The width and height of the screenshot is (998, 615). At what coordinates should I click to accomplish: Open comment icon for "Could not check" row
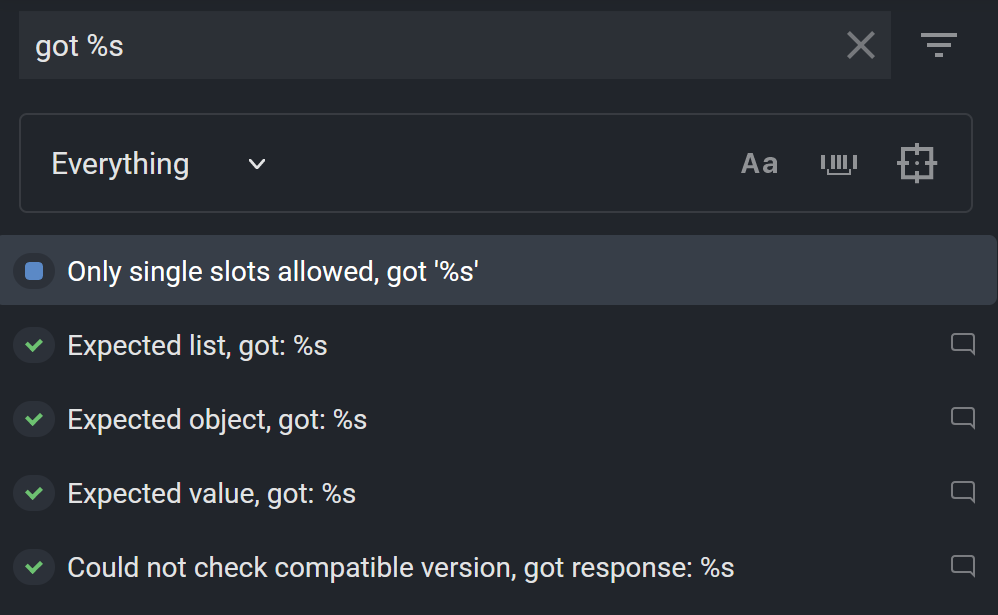[x=962, y=567]
